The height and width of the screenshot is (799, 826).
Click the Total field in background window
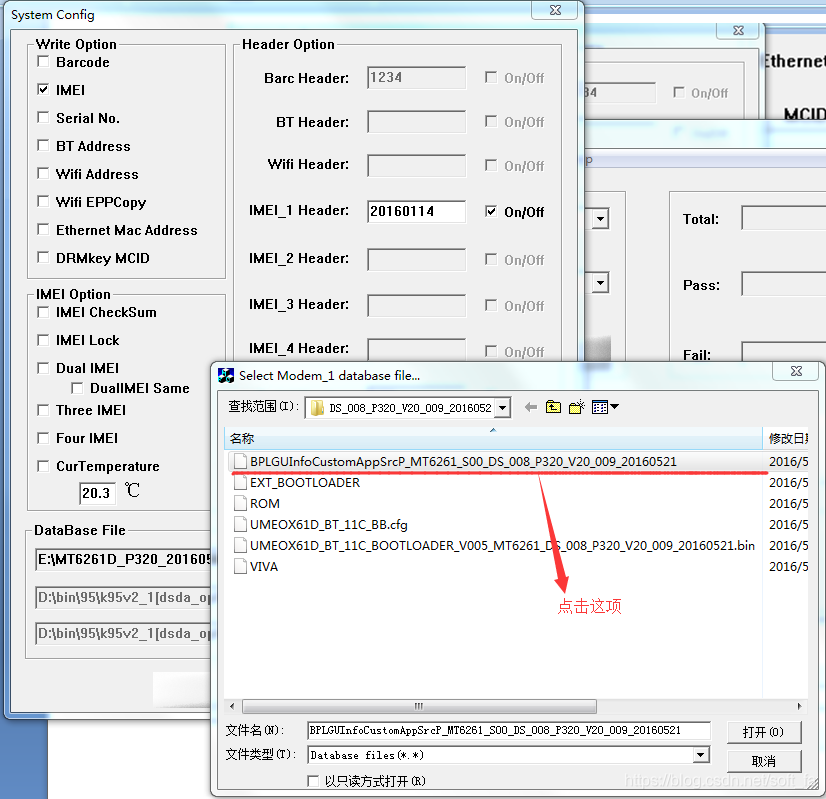pyautogui.click(x=784, y=218)
